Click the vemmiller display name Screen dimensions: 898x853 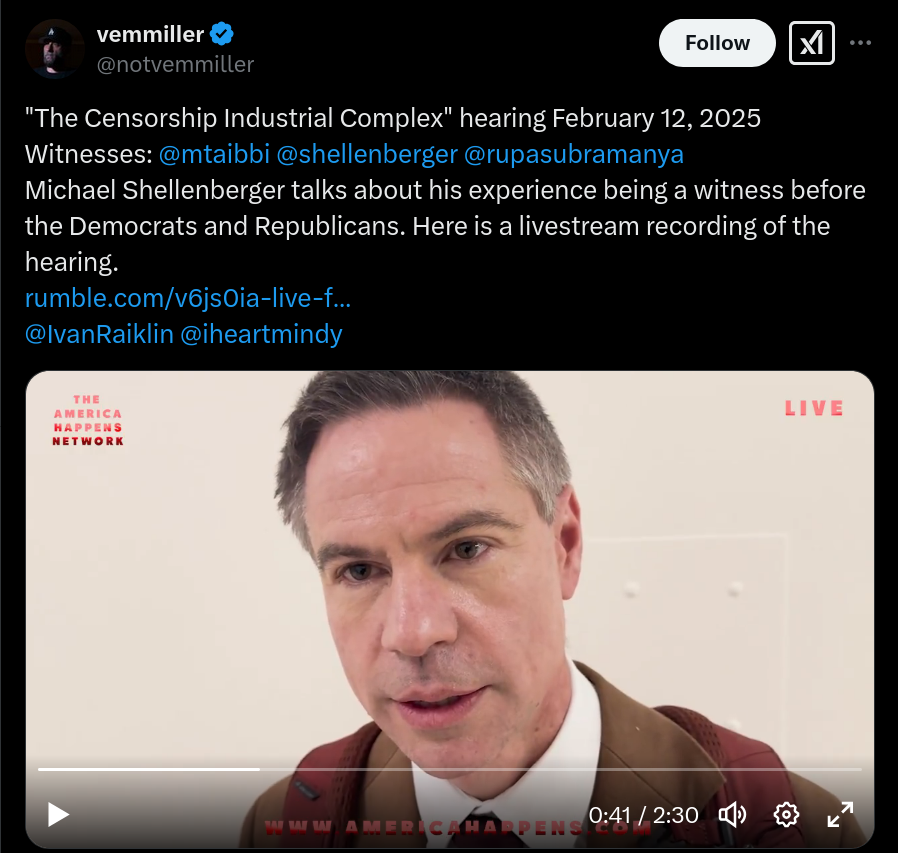pos(150,34)
